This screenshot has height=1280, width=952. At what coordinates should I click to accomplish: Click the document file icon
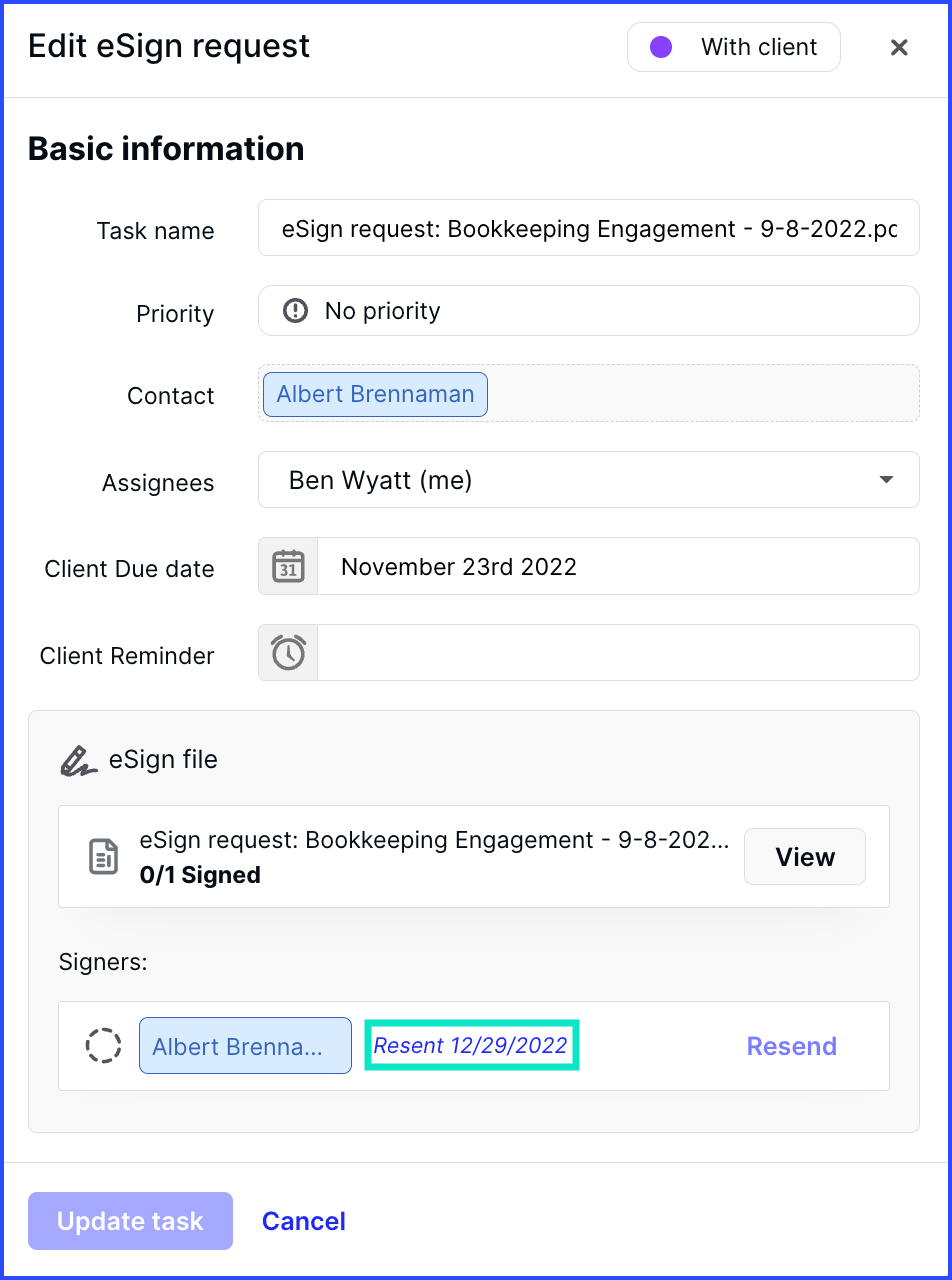[x=103, y=857]
